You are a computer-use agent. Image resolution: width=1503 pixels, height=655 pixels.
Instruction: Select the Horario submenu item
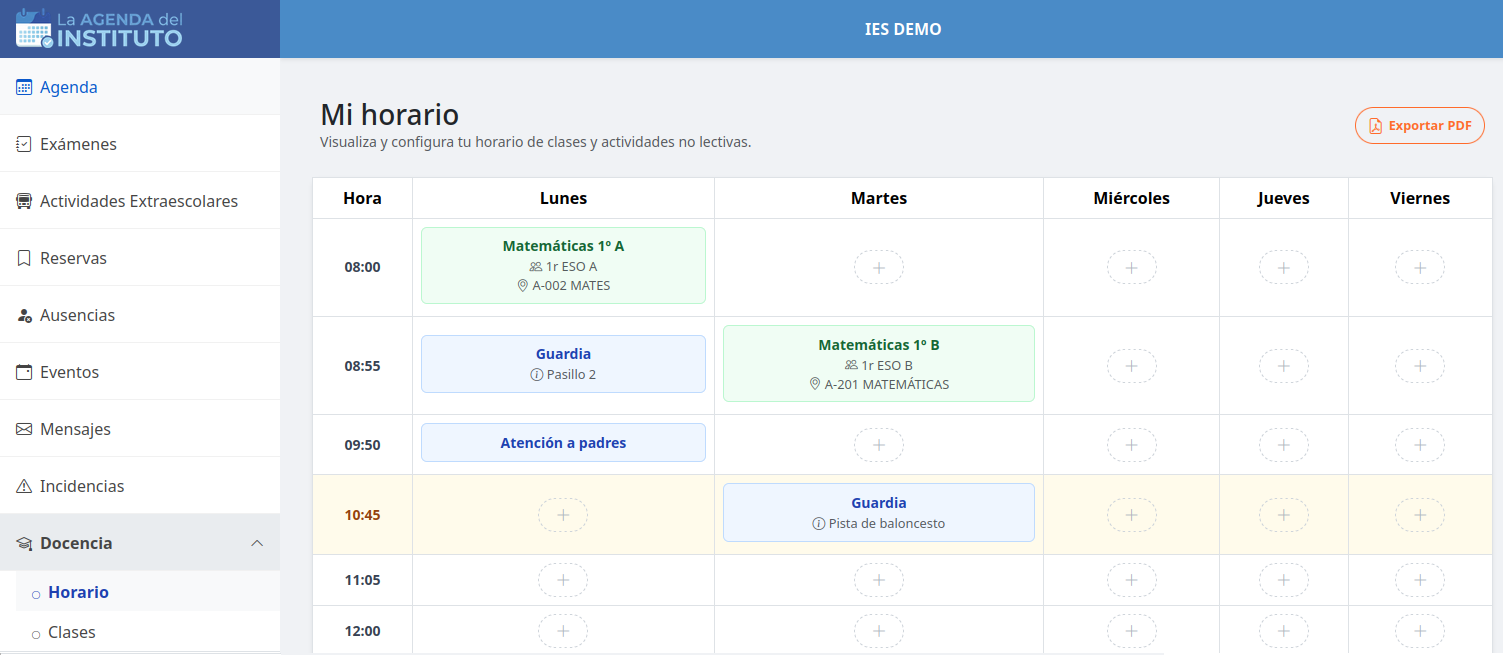148,592
